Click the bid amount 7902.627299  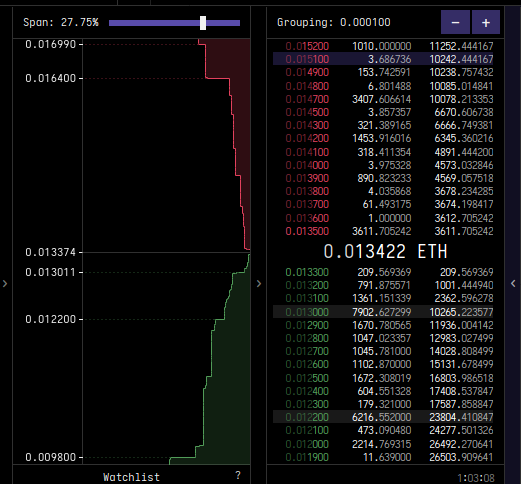[x=382, y=312]
